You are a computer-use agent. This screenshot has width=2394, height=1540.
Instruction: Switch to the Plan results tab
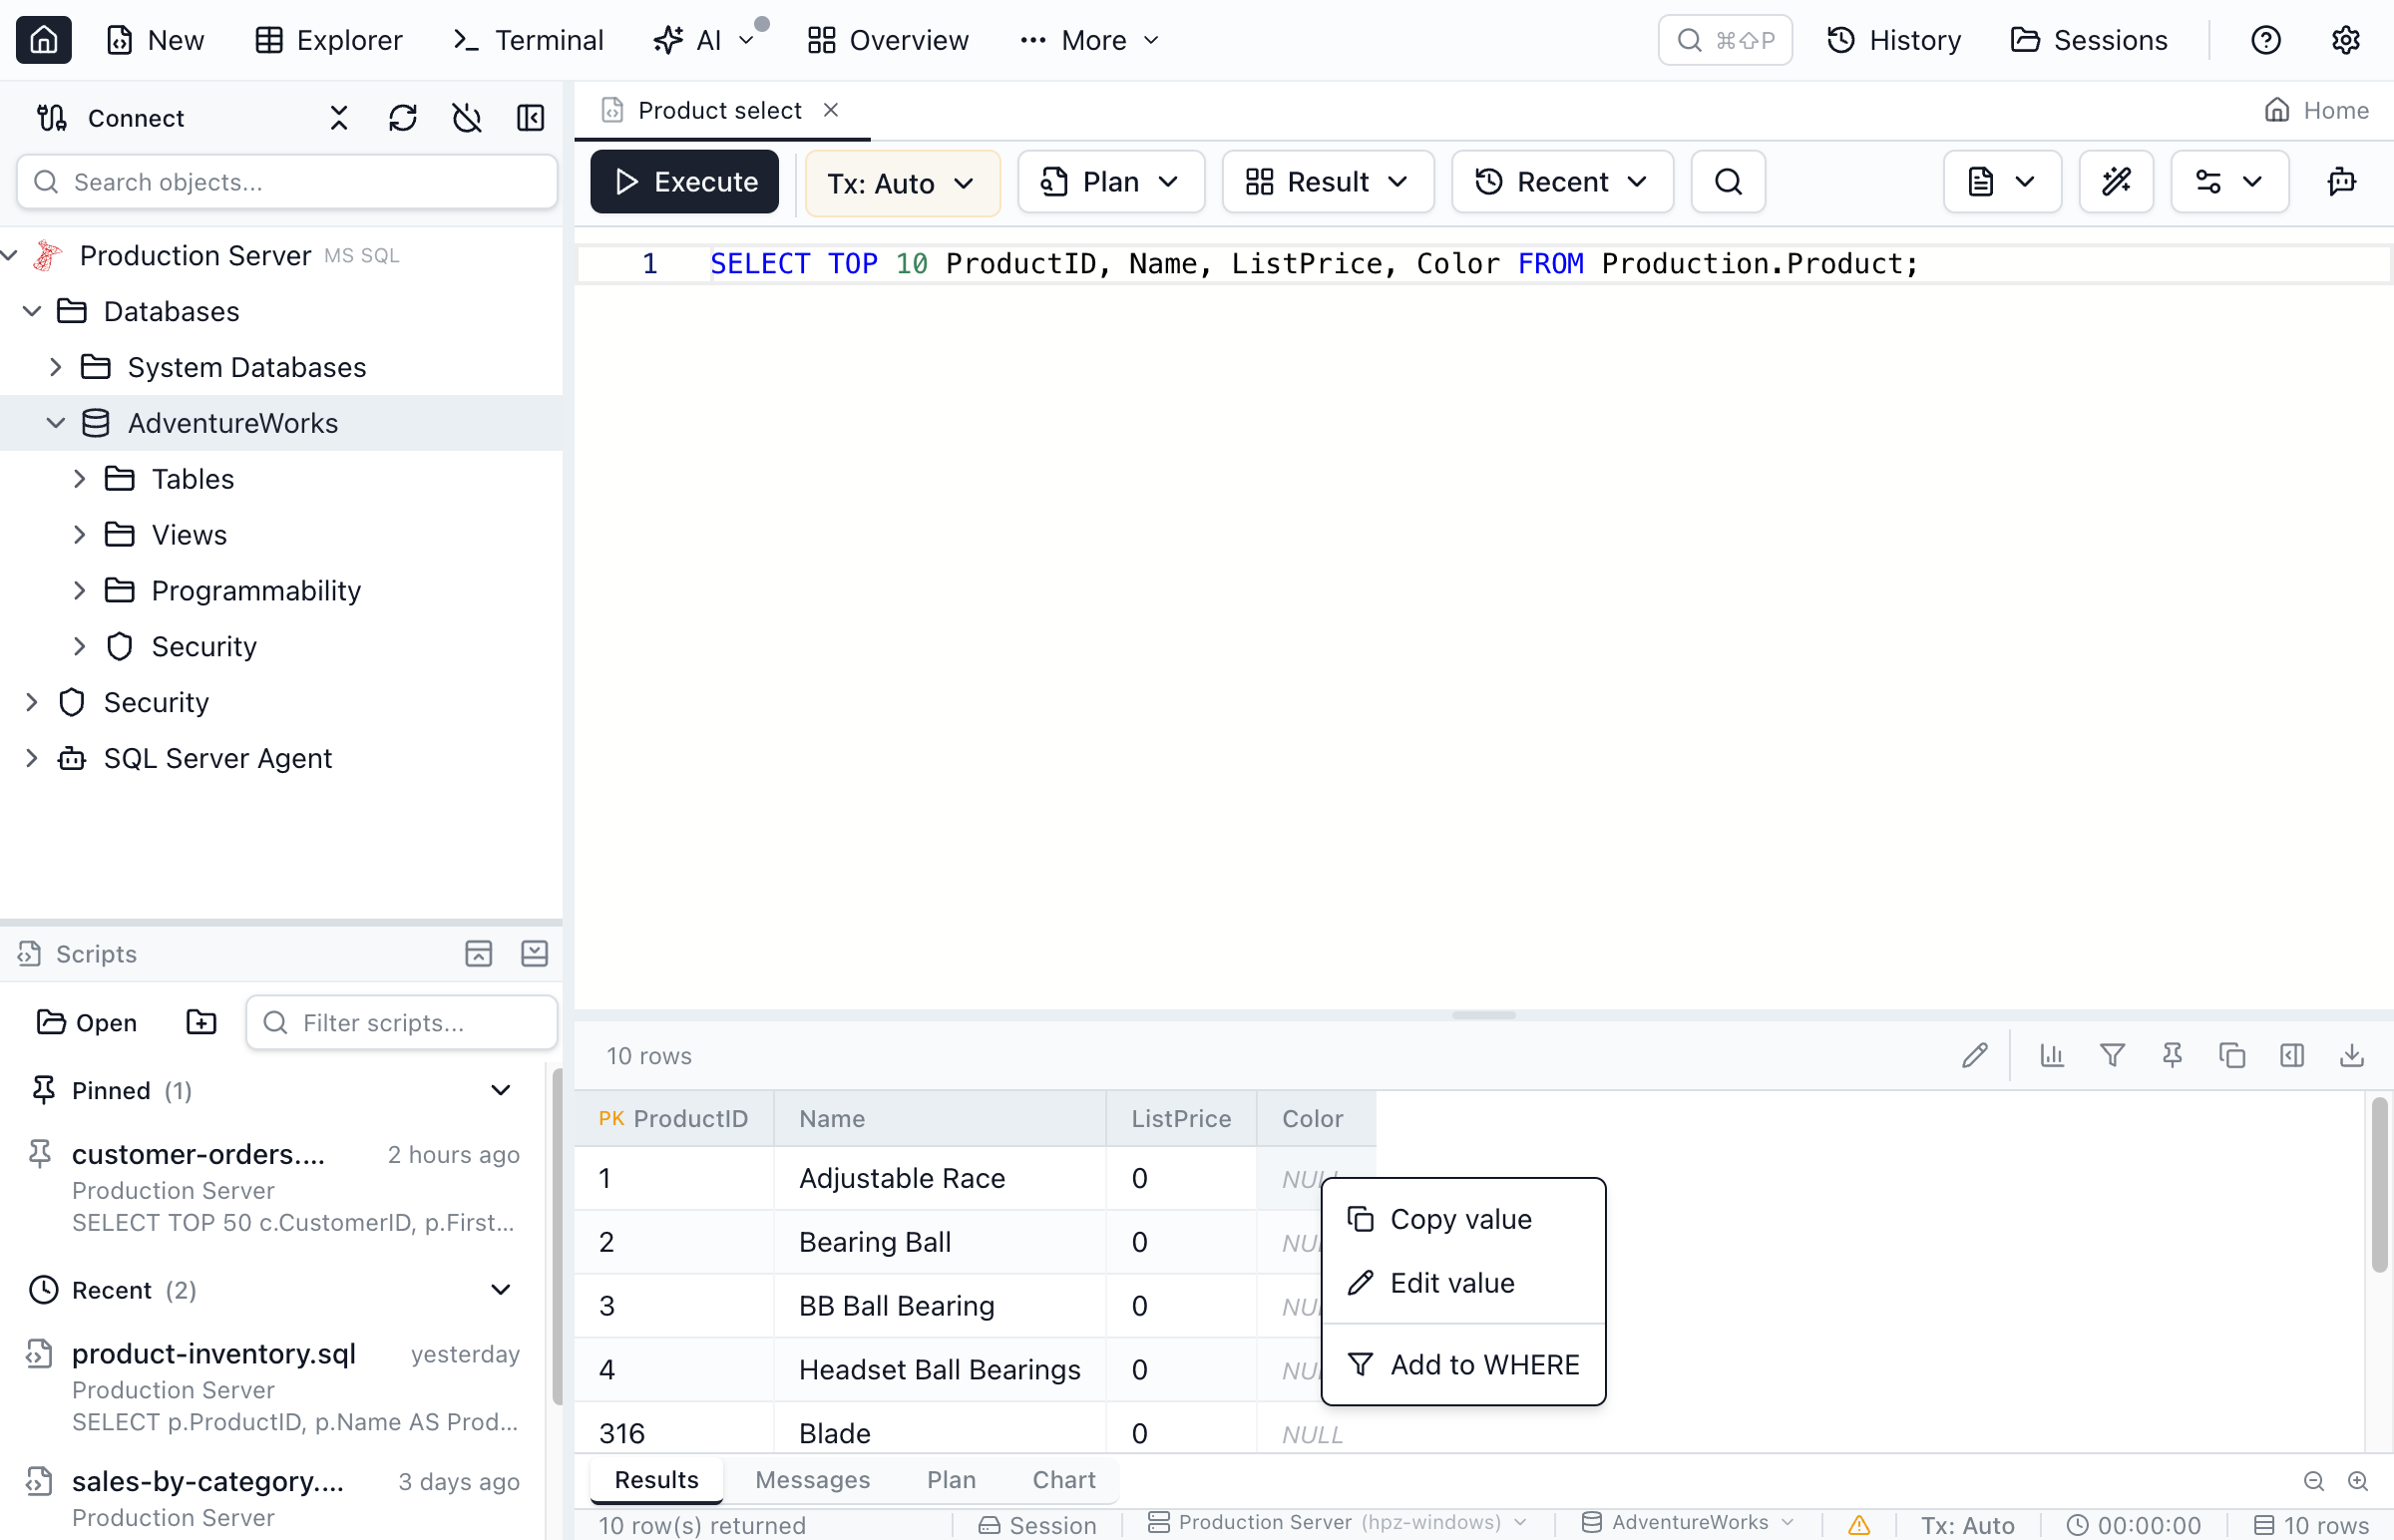point(951,1480)
